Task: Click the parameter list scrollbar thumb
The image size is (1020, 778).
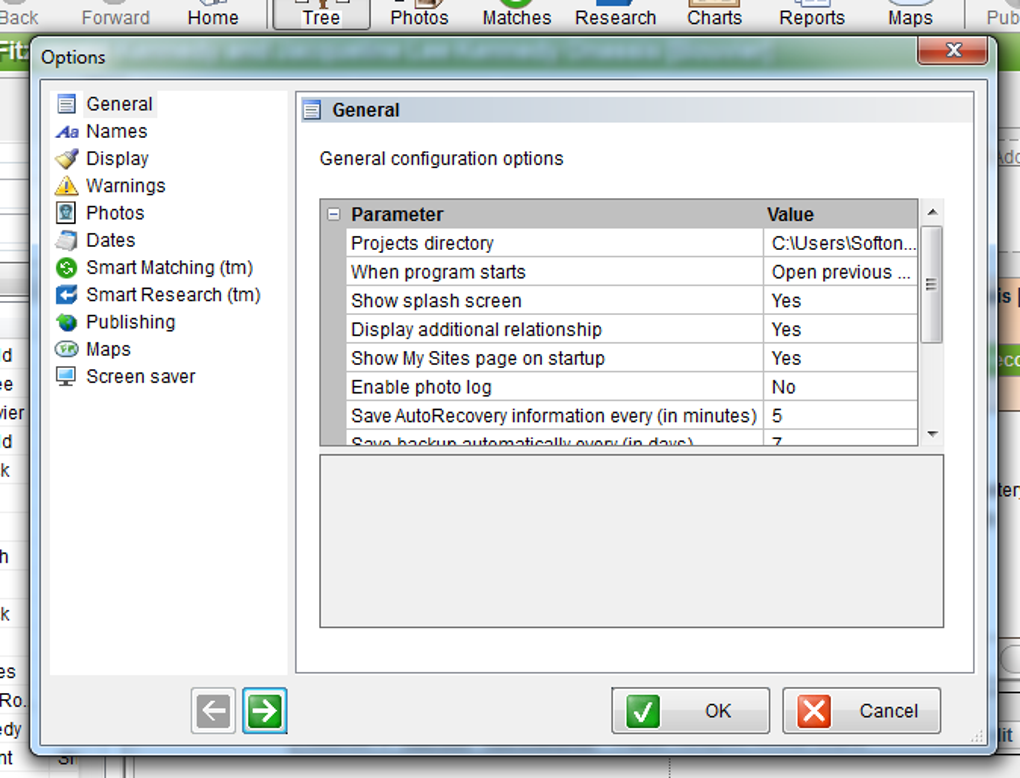Action: 932,284
